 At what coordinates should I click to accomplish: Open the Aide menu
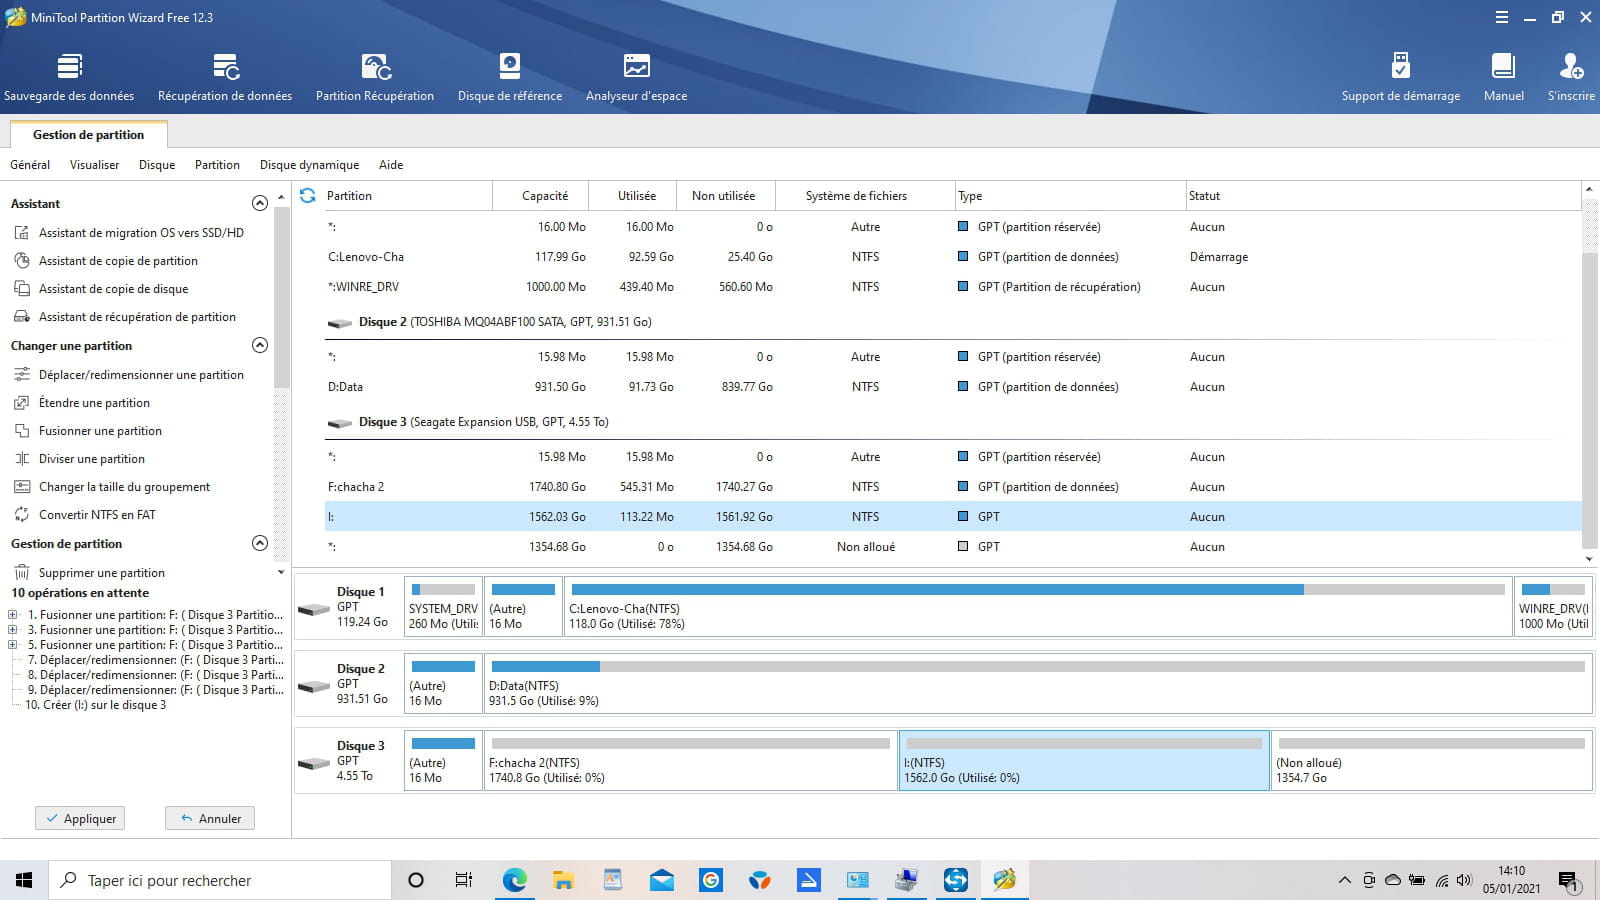pos(391,165)
